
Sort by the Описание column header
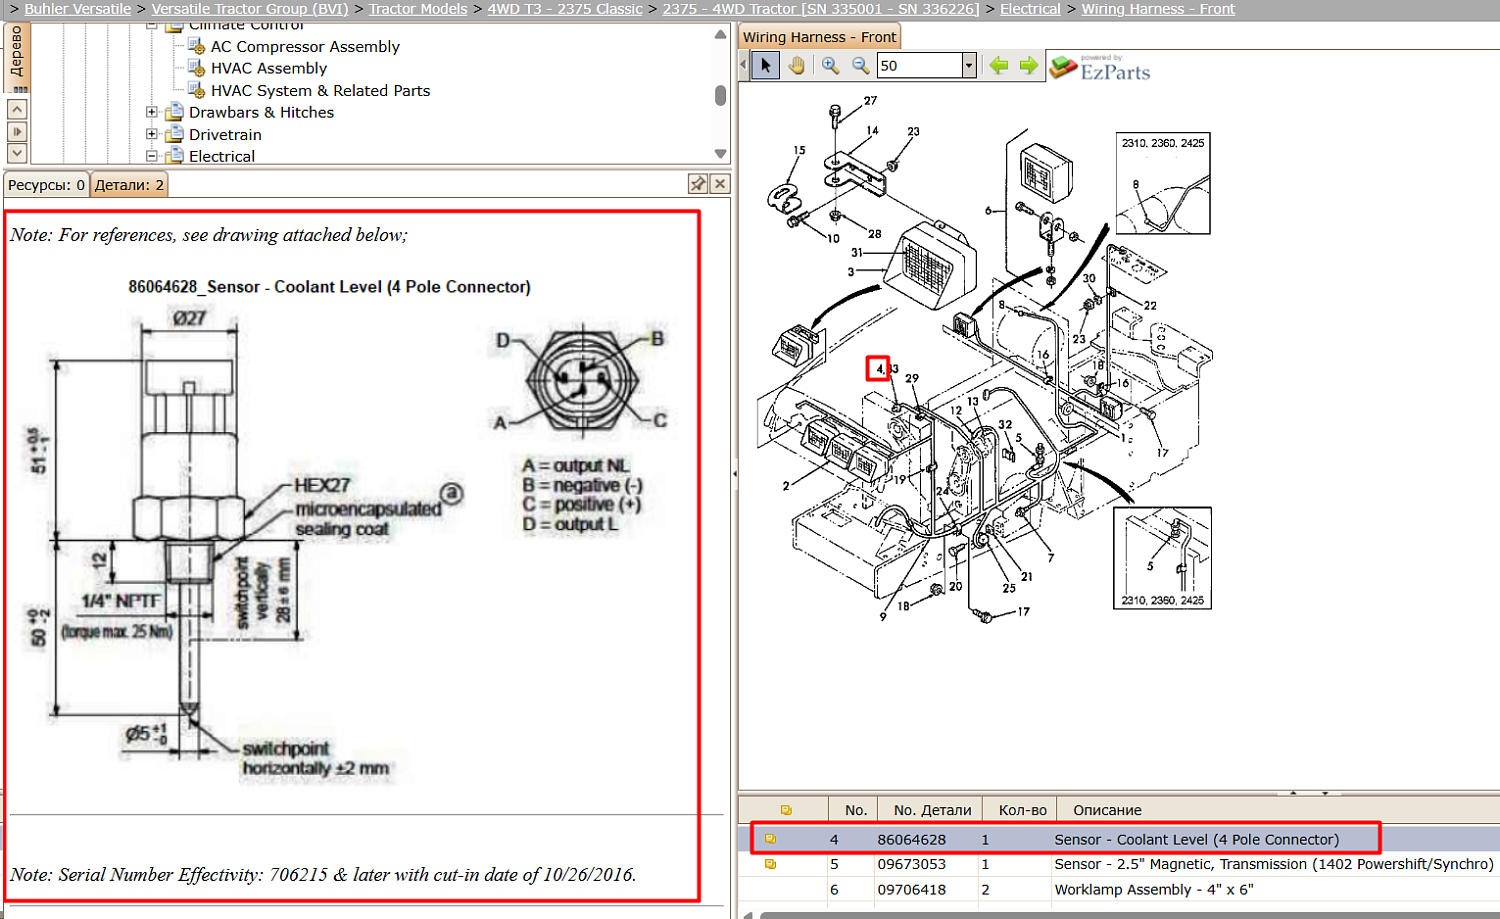pos(1107,810)
